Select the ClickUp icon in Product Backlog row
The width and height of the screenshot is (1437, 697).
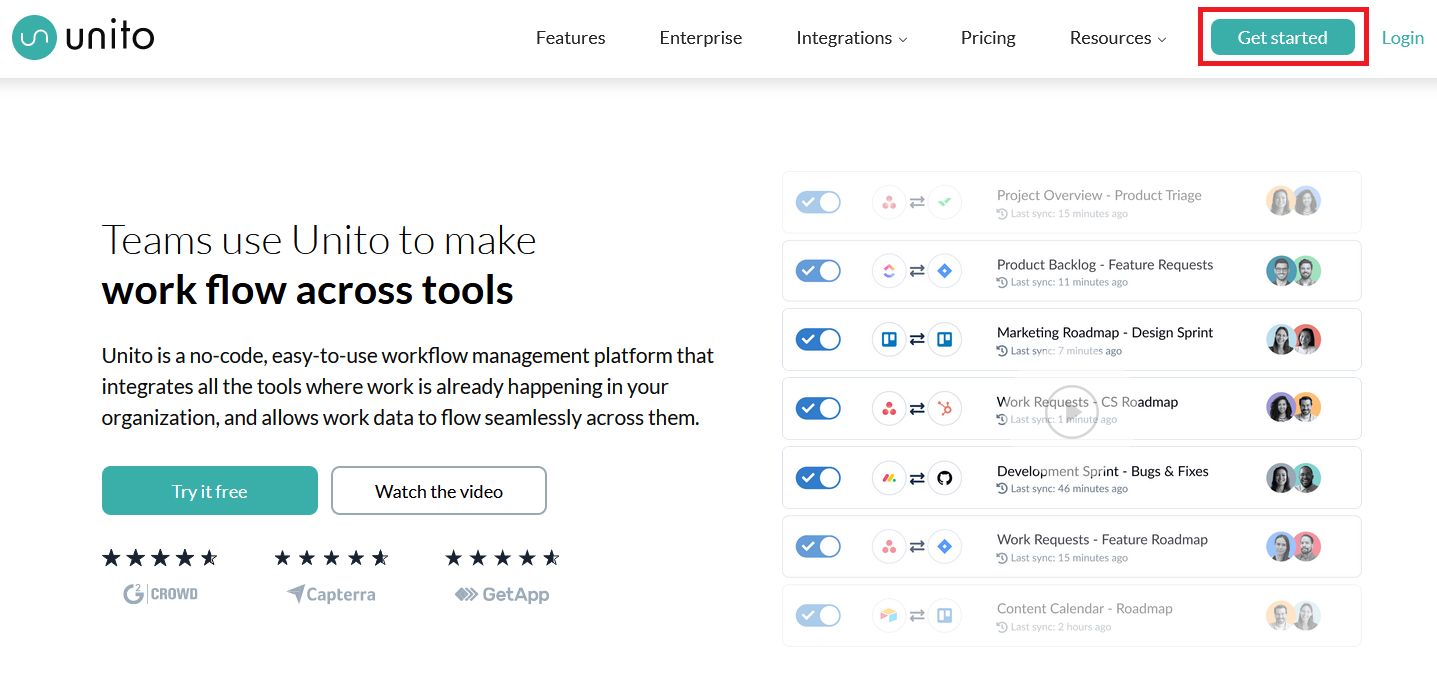click(x=889, y=271)
